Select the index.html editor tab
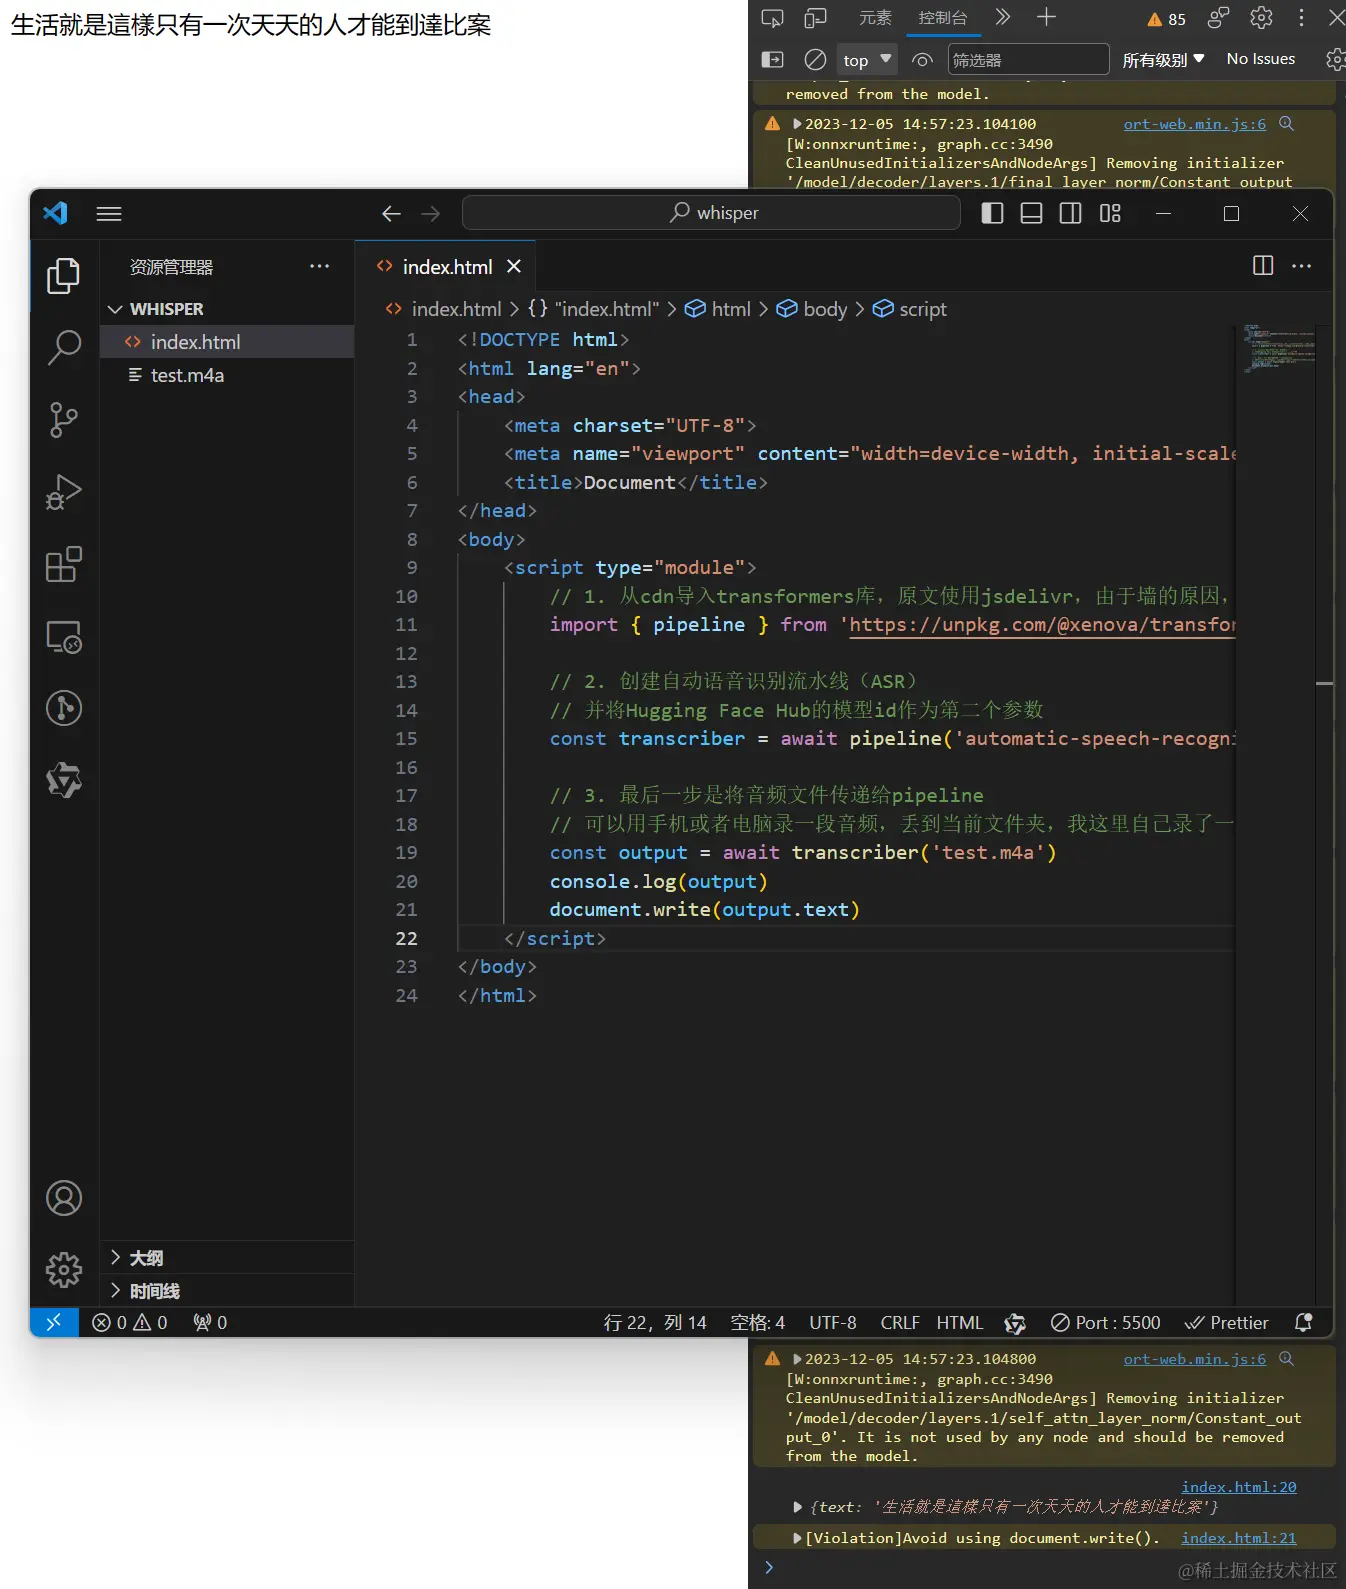 point(446,266)
